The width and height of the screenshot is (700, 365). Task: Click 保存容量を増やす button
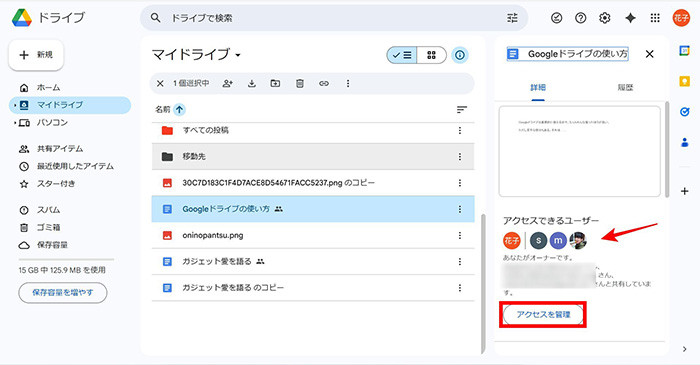(x=63, y=293)
